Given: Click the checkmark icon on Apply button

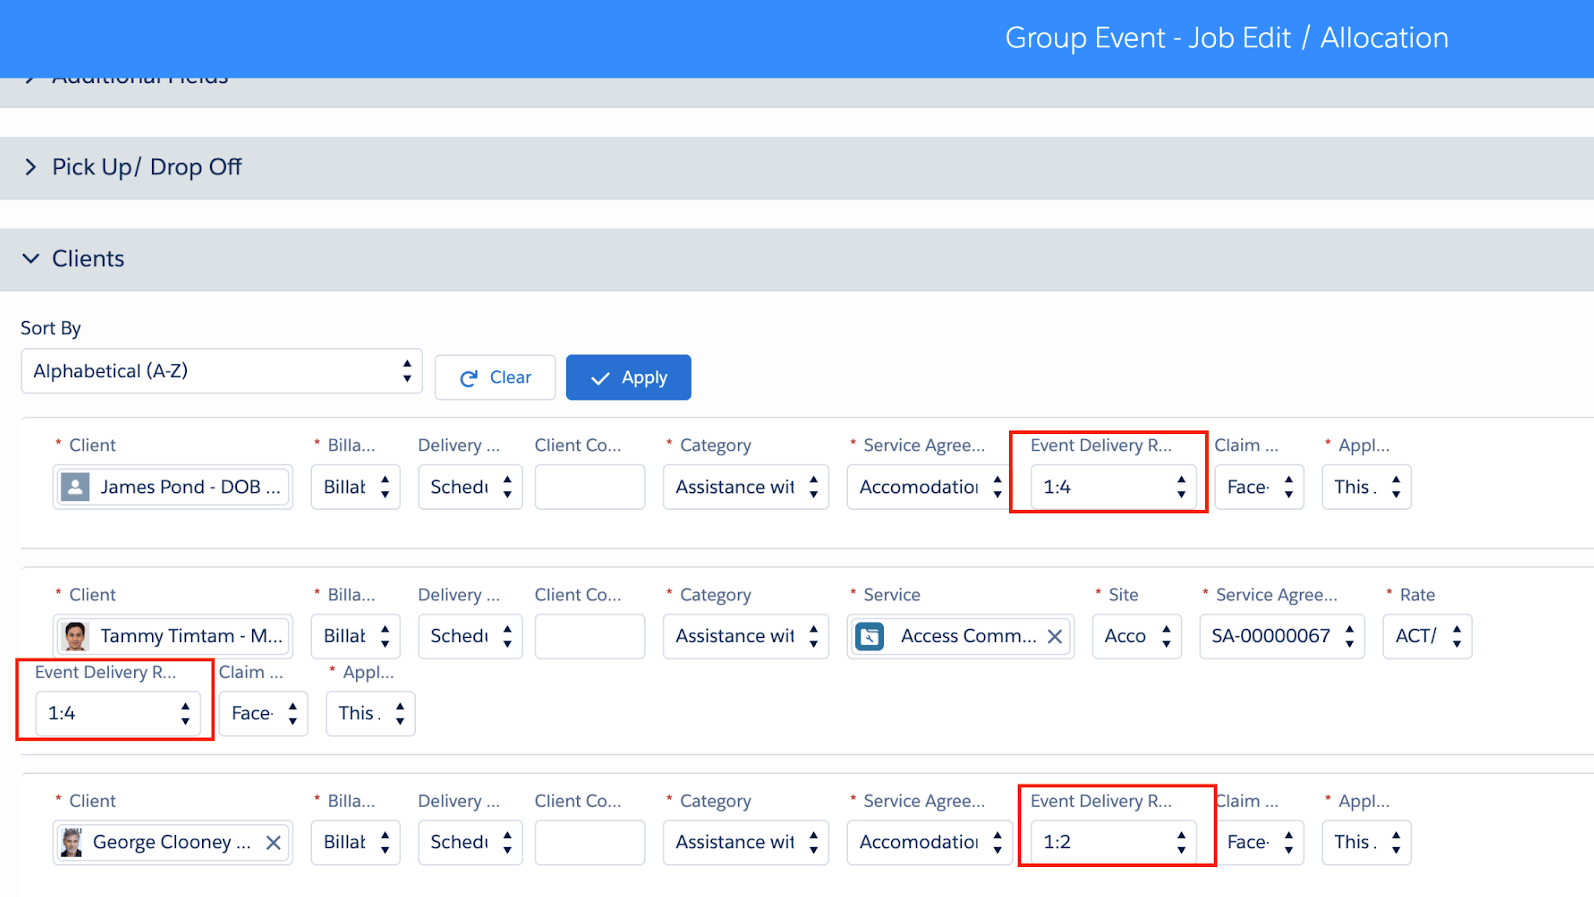Looking at the screenshot, I should tap(600, 378).
